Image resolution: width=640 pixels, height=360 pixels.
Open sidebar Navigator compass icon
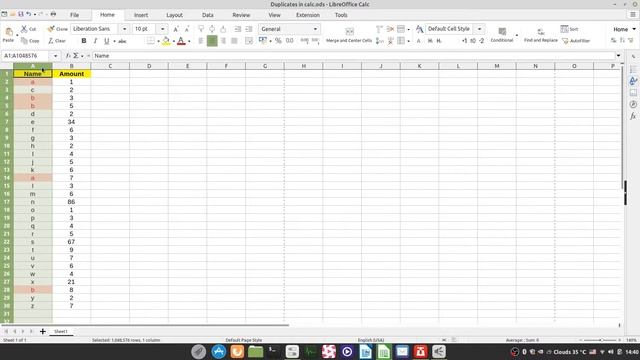click(x=633, y=104)
